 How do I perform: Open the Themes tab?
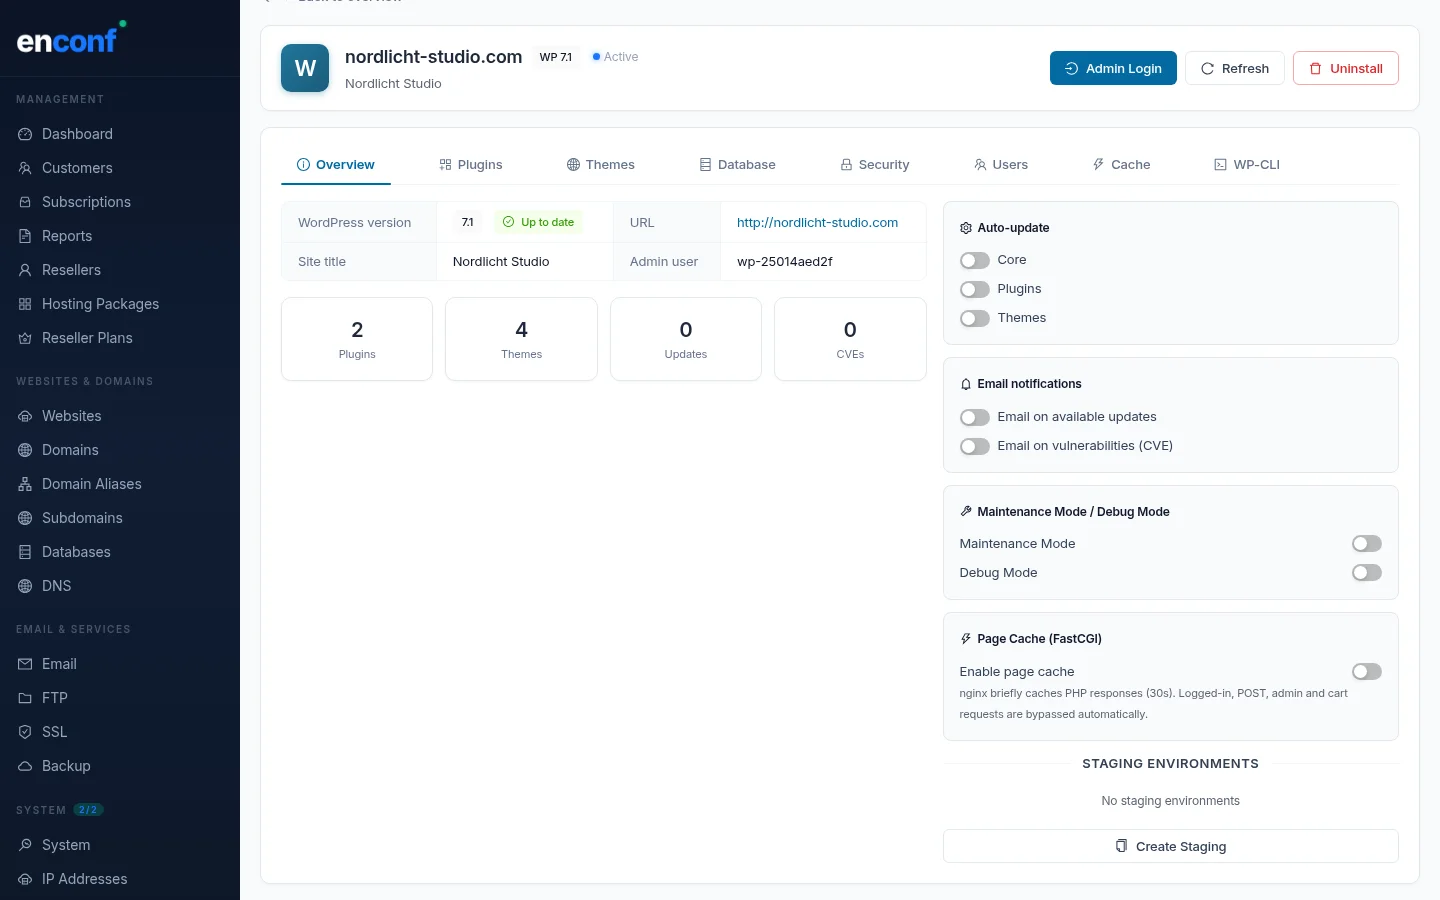pyautogui.click(x=601, y=165)
